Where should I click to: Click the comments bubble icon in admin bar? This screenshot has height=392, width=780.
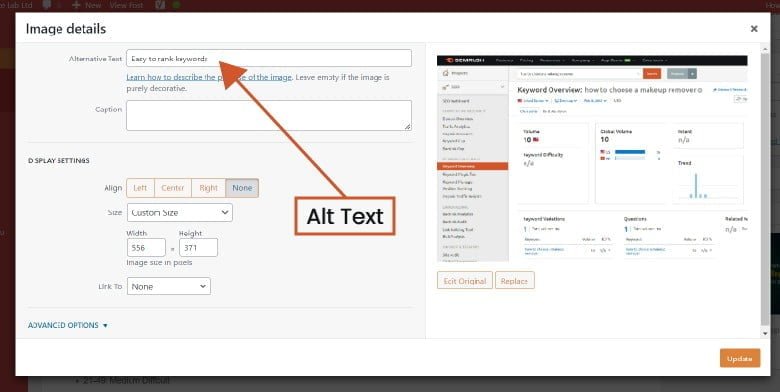click(48, 5)
